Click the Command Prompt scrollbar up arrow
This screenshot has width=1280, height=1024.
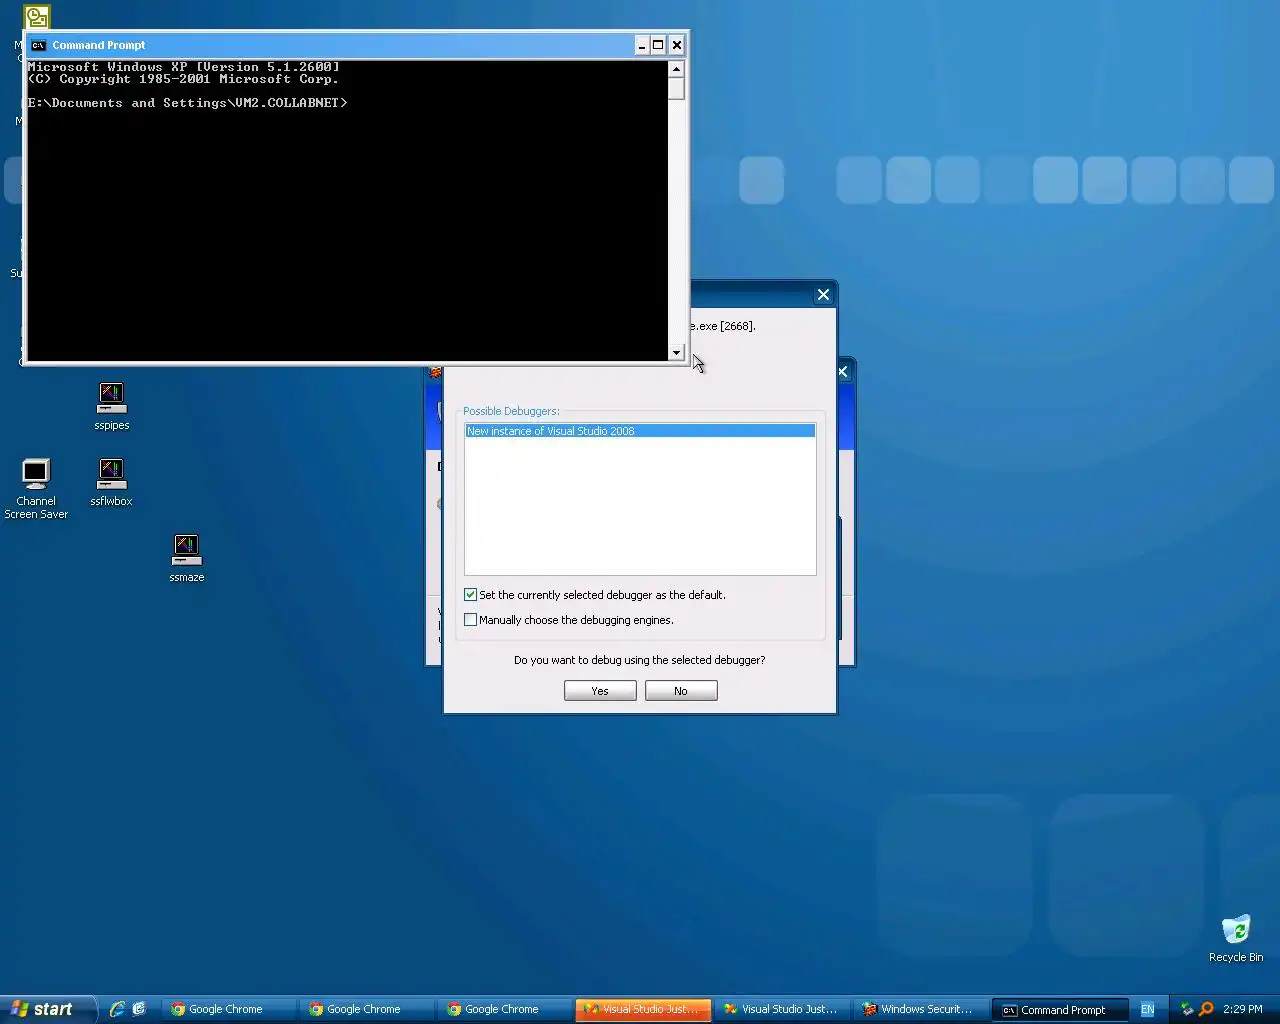tap(677, 69)
